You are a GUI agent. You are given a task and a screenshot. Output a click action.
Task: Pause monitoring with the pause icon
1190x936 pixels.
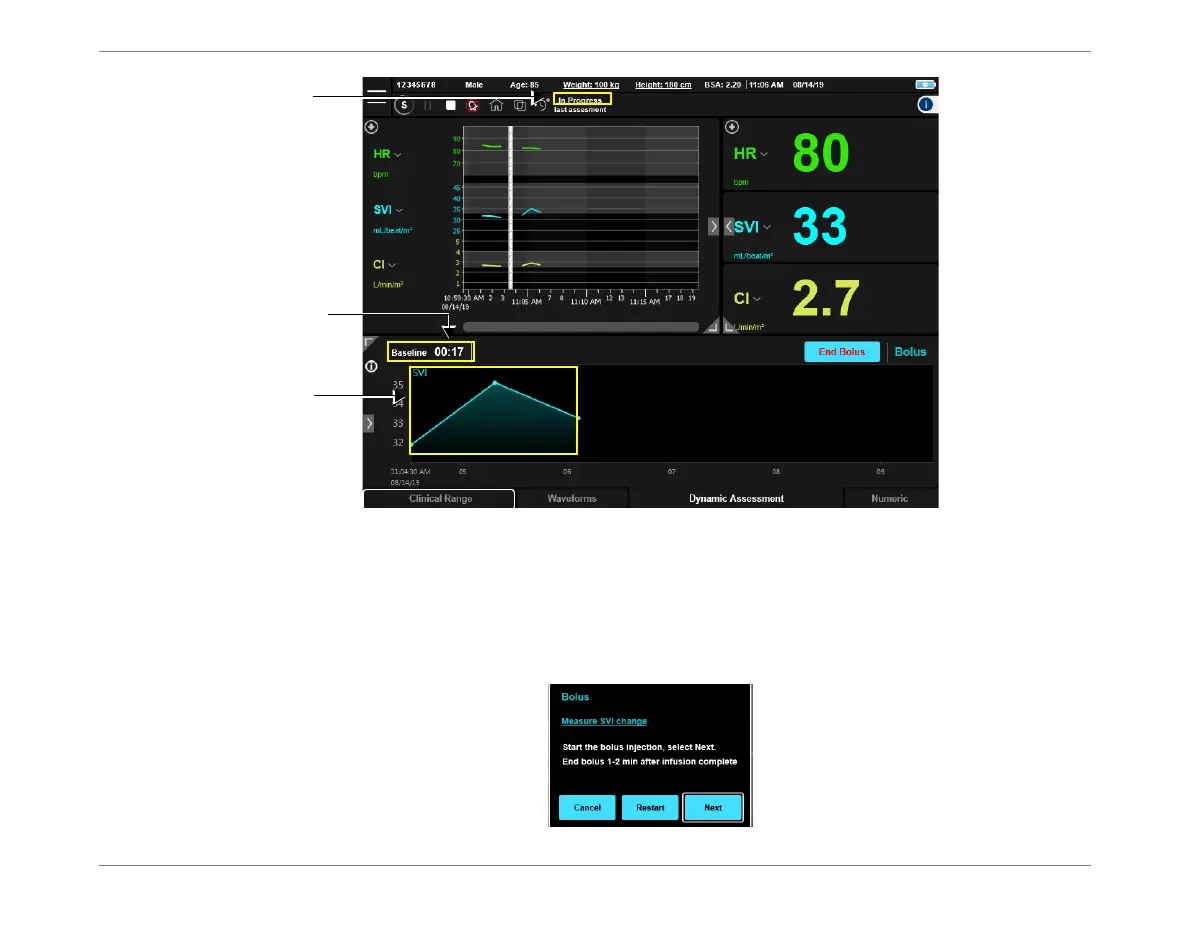click(428, 106)
